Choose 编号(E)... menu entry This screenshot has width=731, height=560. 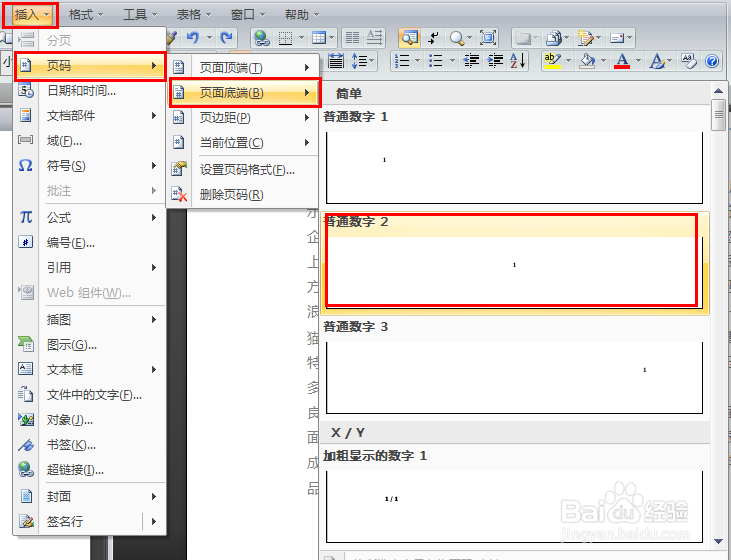tap(90, 243)
